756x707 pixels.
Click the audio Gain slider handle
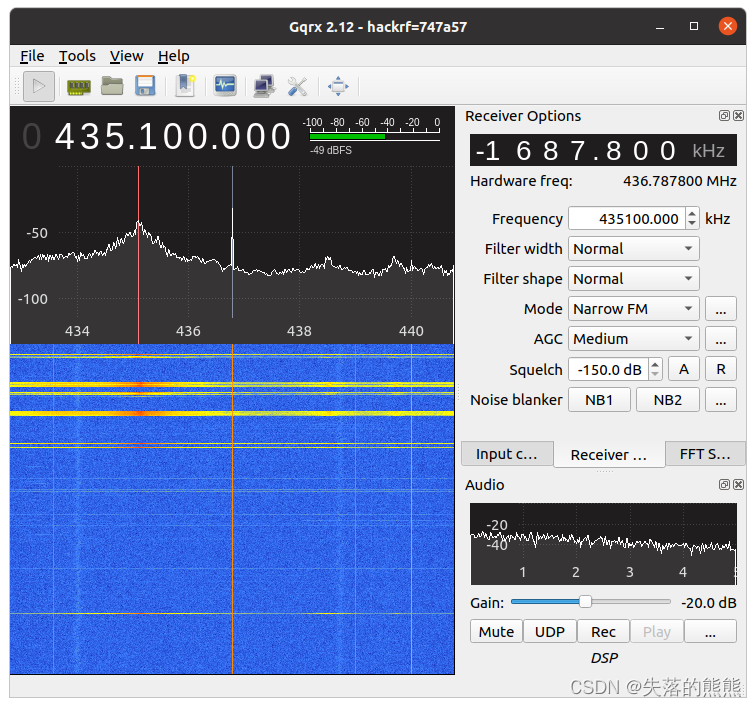(585, 601)
